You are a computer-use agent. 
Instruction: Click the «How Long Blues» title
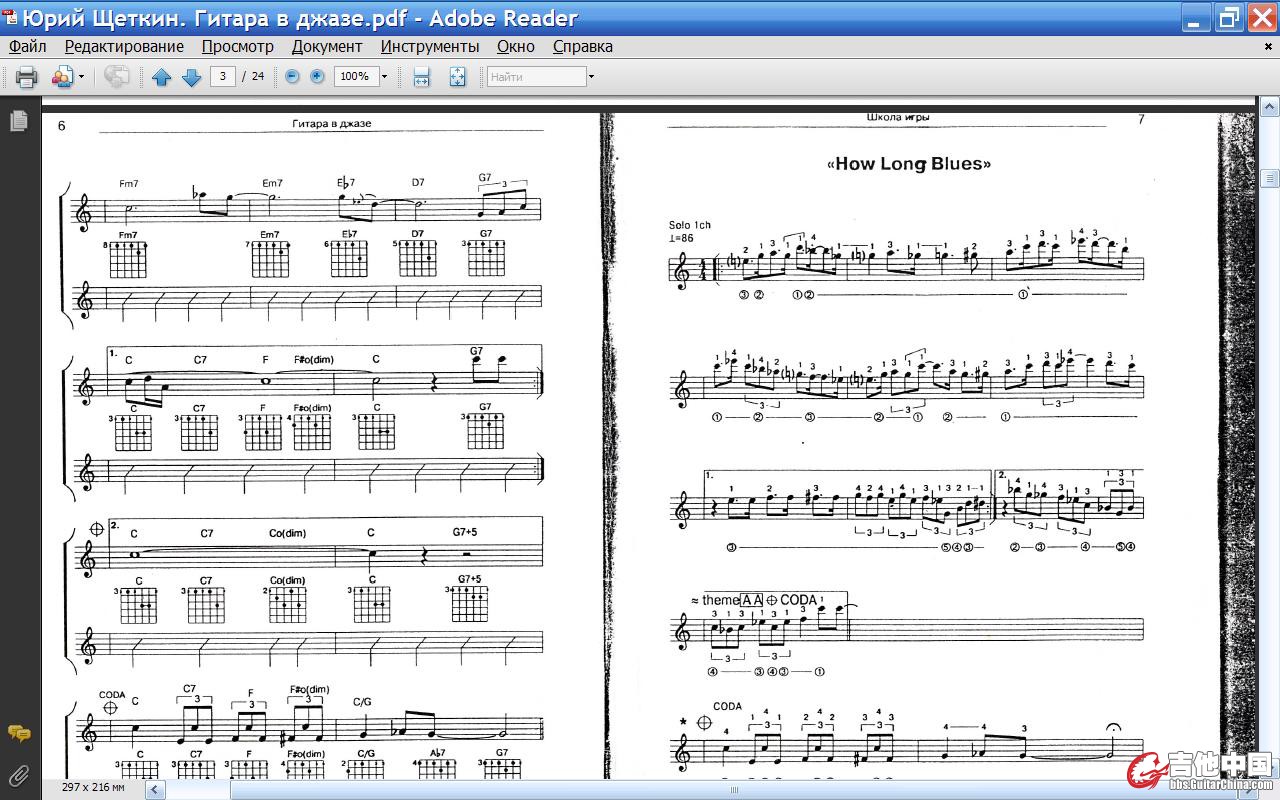click(x=909, y=164)
